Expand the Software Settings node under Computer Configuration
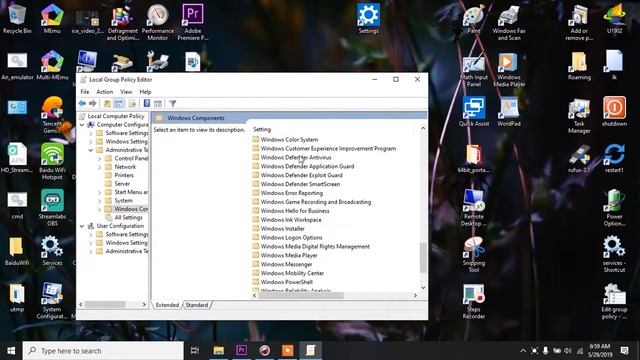The height and width of the screenshot is (360, 640). tap(91, 133)
